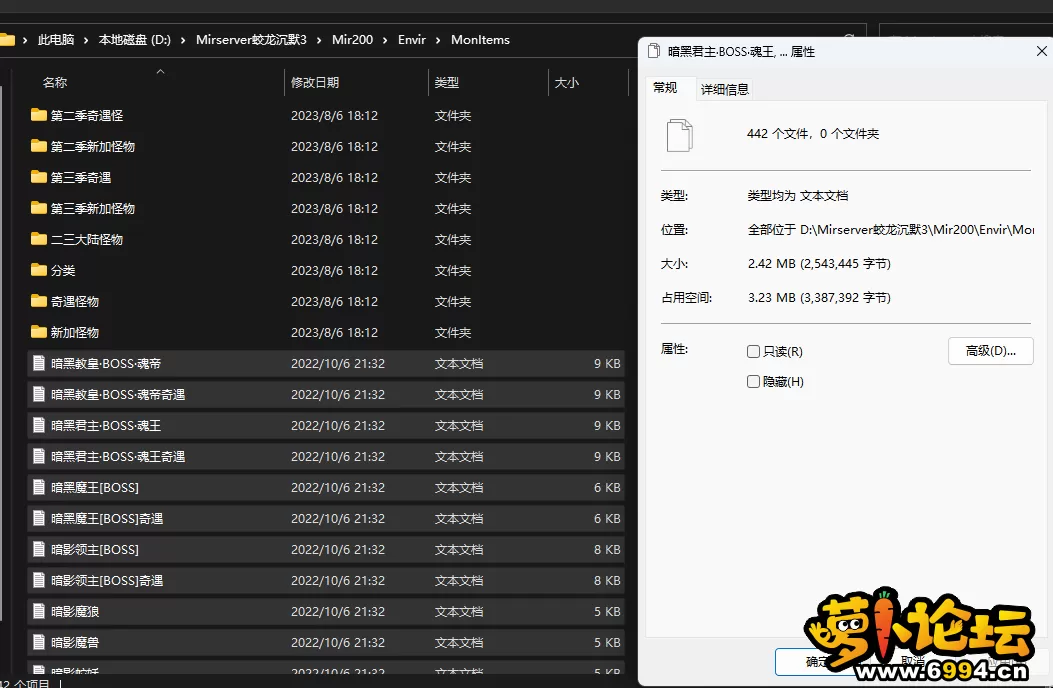Go to Mir200 in the breadcrumb
Screen dimensions: 1053x688
[x=353, y=40]
